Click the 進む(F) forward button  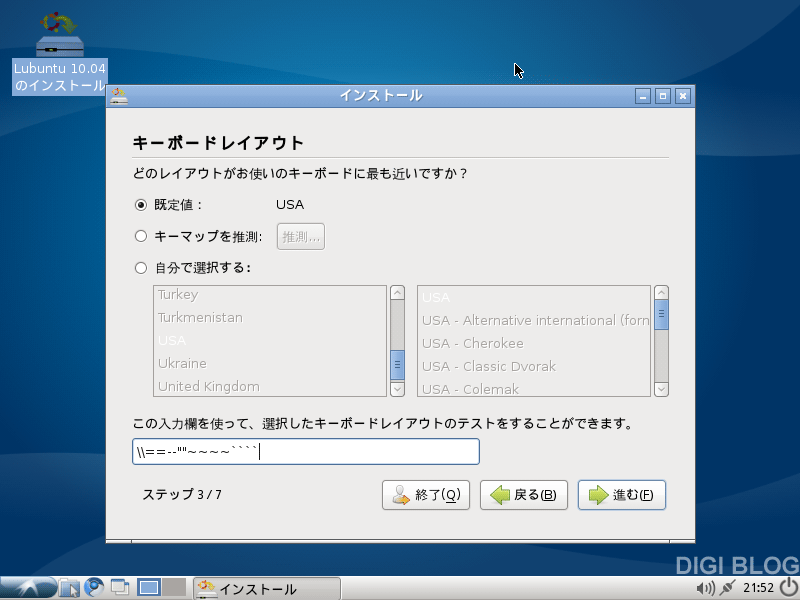point(622,495)
